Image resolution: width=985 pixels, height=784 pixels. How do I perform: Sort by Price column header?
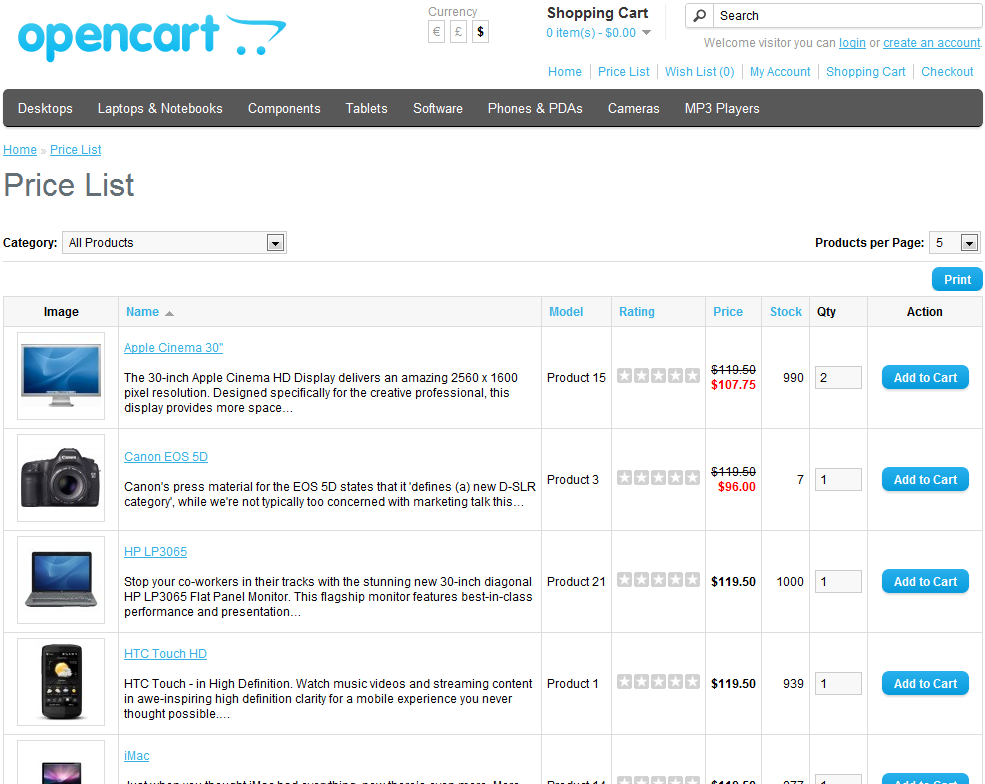727,312
